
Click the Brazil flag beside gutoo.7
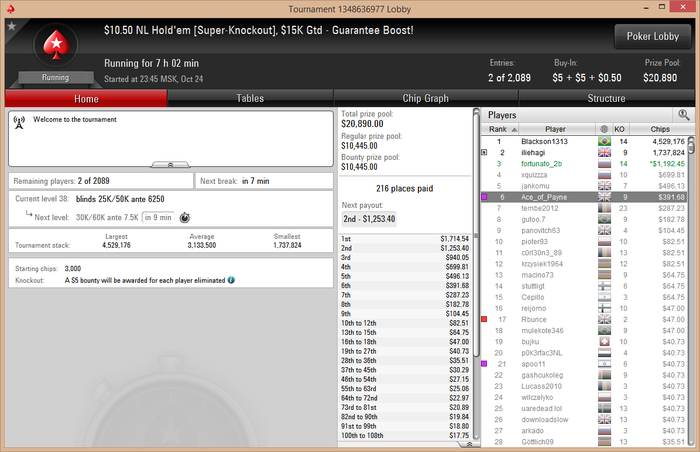(604, 219)
